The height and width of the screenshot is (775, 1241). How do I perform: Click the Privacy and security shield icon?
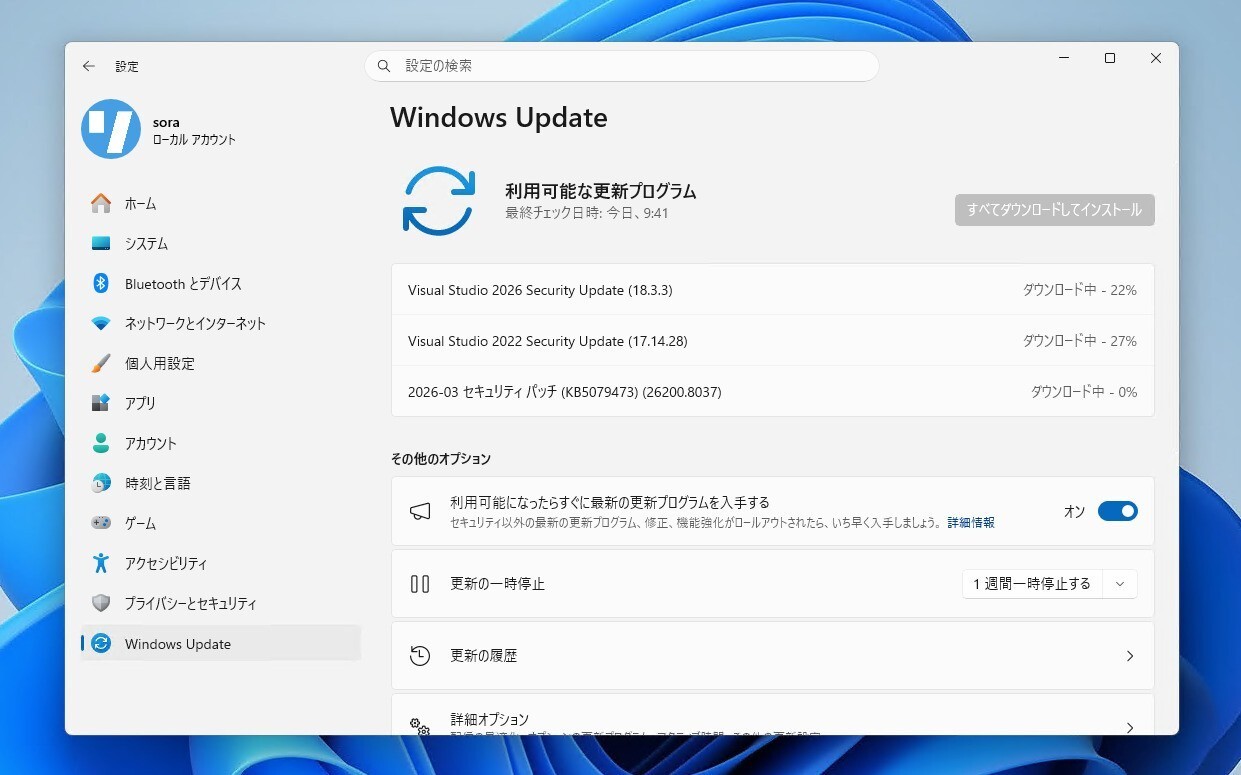click(x=101, y=604)
